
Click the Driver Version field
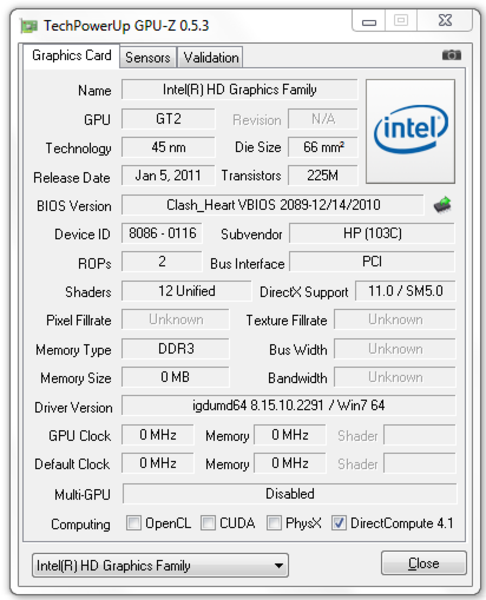[x=289, y=405]
